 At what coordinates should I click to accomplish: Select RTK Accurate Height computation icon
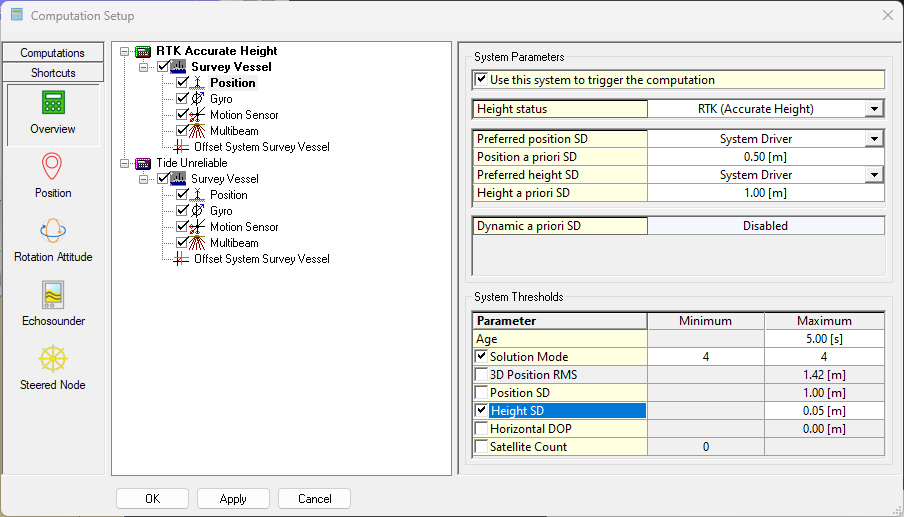[143, 51]
